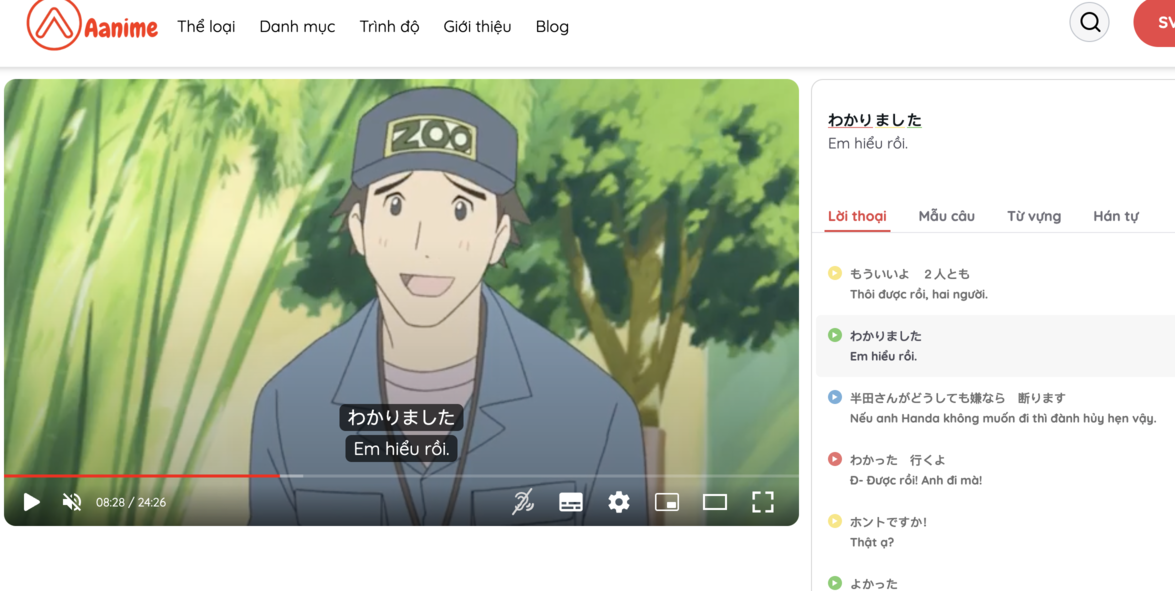Open the Danh mục menu
Viewport: 1175px width, 591px height.
point(297,27)
